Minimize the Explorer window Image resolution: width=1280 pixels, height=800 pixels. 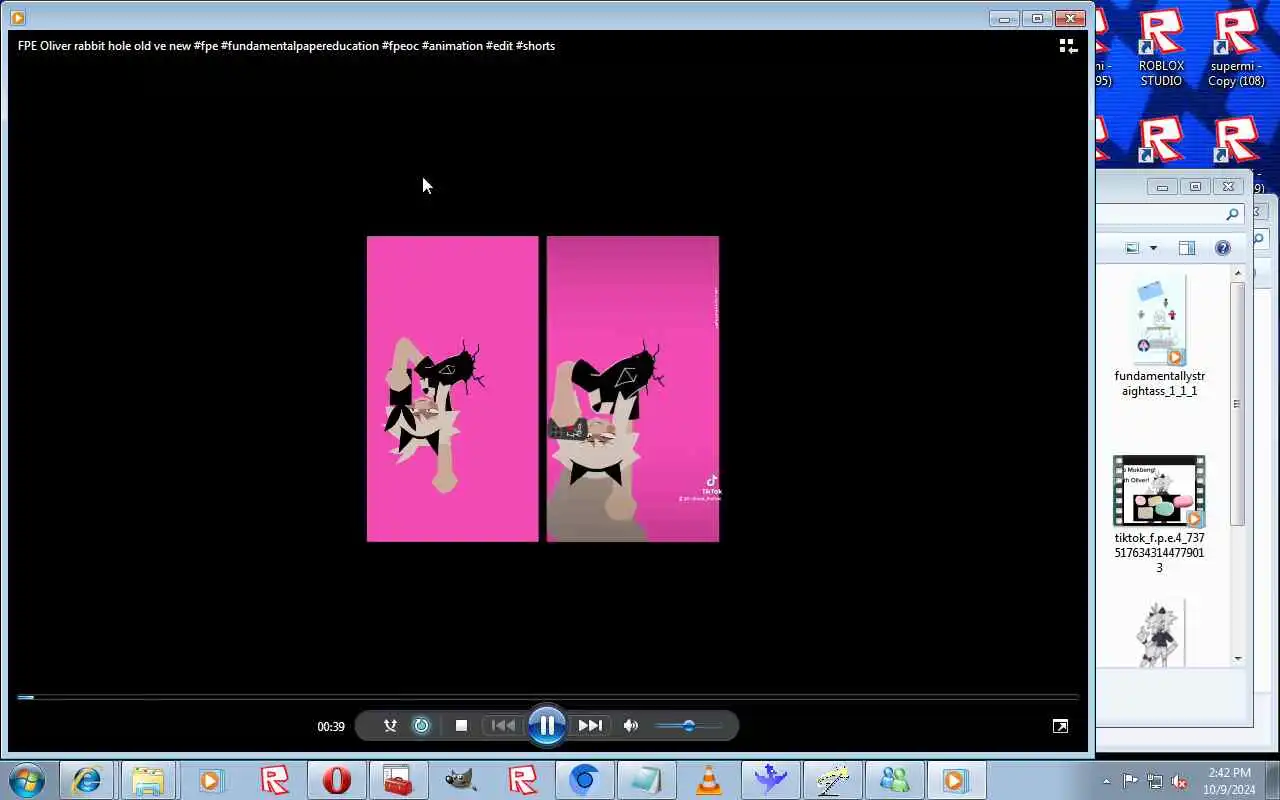1162,187
